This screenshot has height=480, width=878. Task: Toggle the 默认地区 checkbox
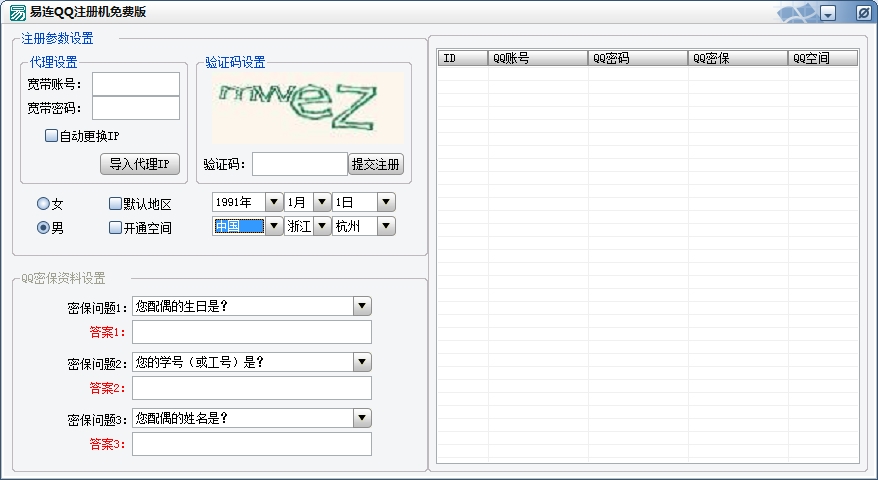pyautogui.click(x=115, y=203)
